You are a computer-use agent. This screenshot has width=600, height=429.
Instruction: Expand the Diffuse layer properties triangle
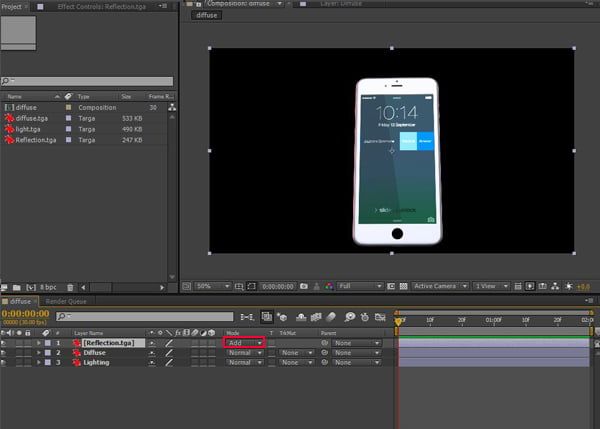39,353
